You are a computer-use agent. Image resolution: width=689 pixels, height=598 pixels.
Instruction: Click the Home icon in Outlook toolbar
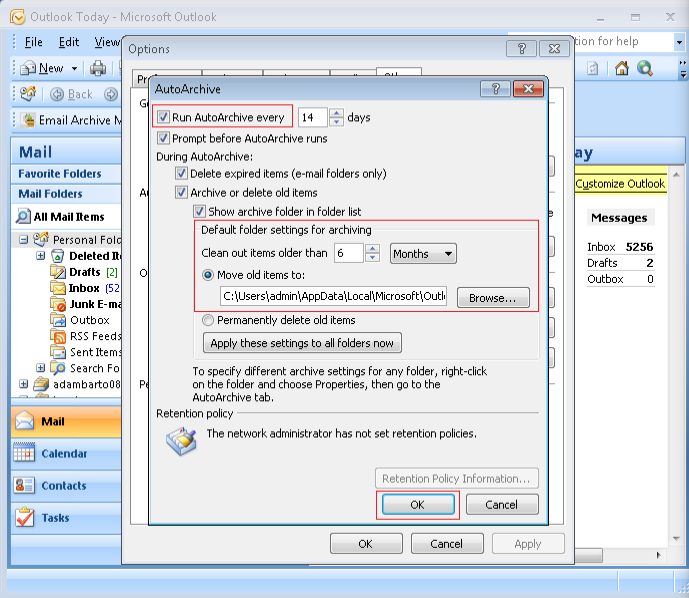pos(622,68)
